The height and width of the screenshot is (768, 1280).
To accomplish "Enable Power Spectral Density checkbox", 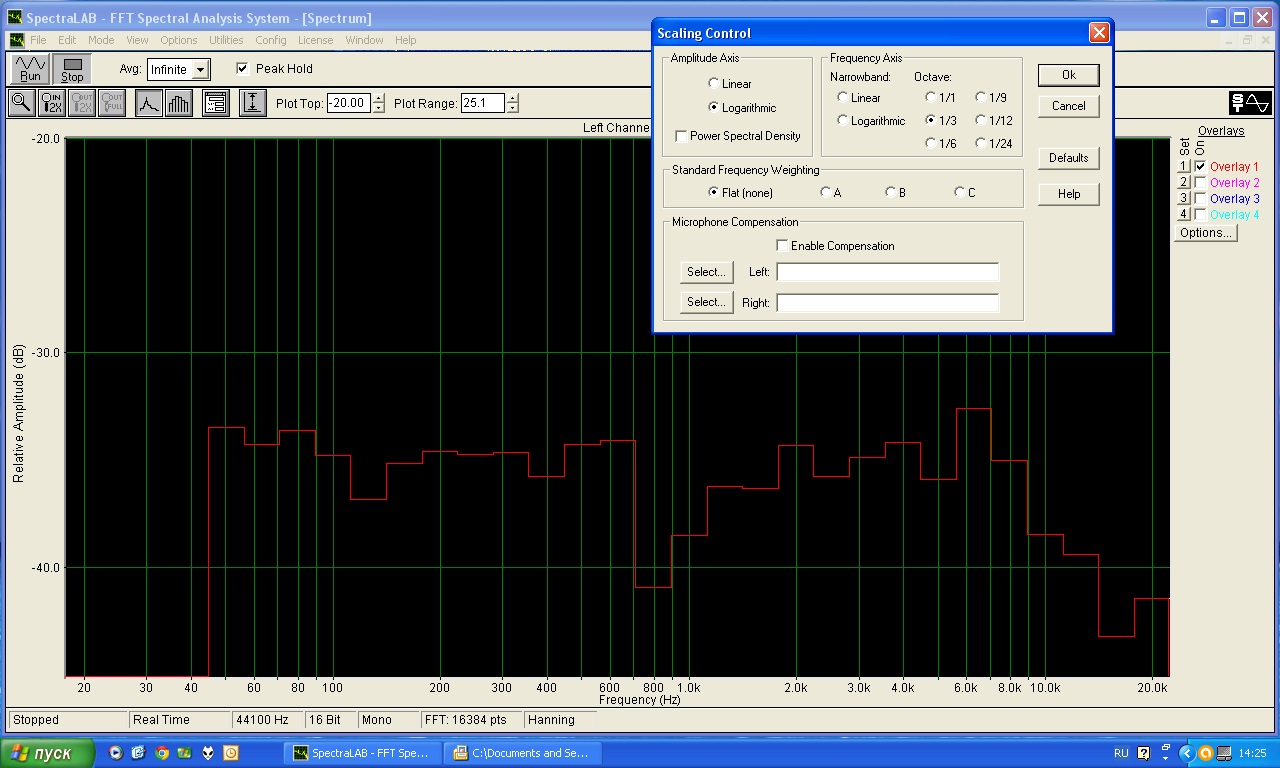I will [682, 136].
